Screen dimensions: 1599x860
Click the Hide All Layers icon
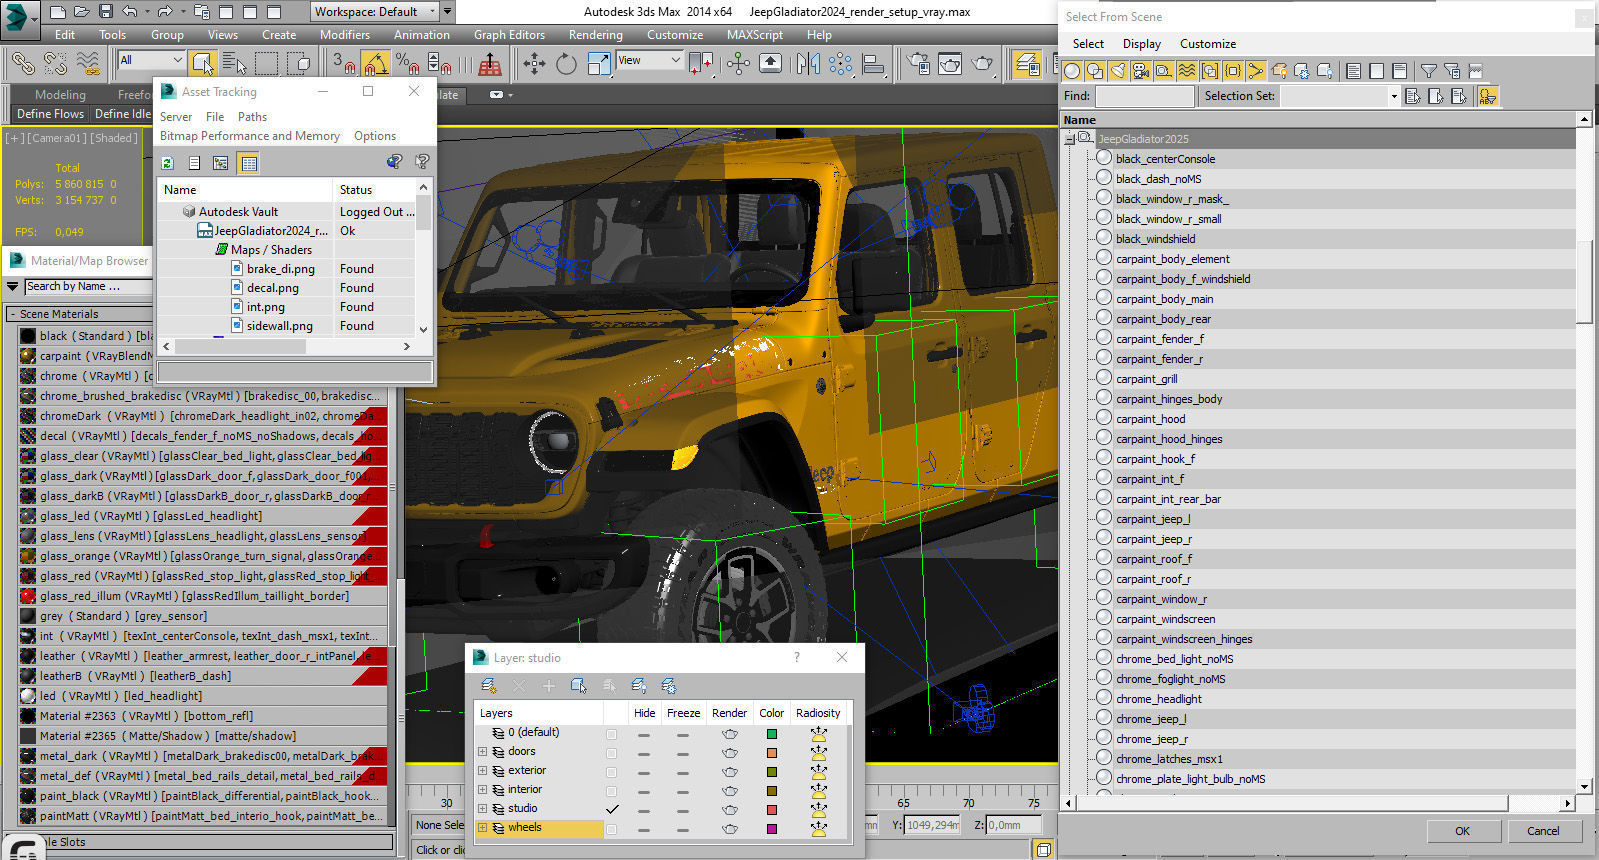click(638, 685)
